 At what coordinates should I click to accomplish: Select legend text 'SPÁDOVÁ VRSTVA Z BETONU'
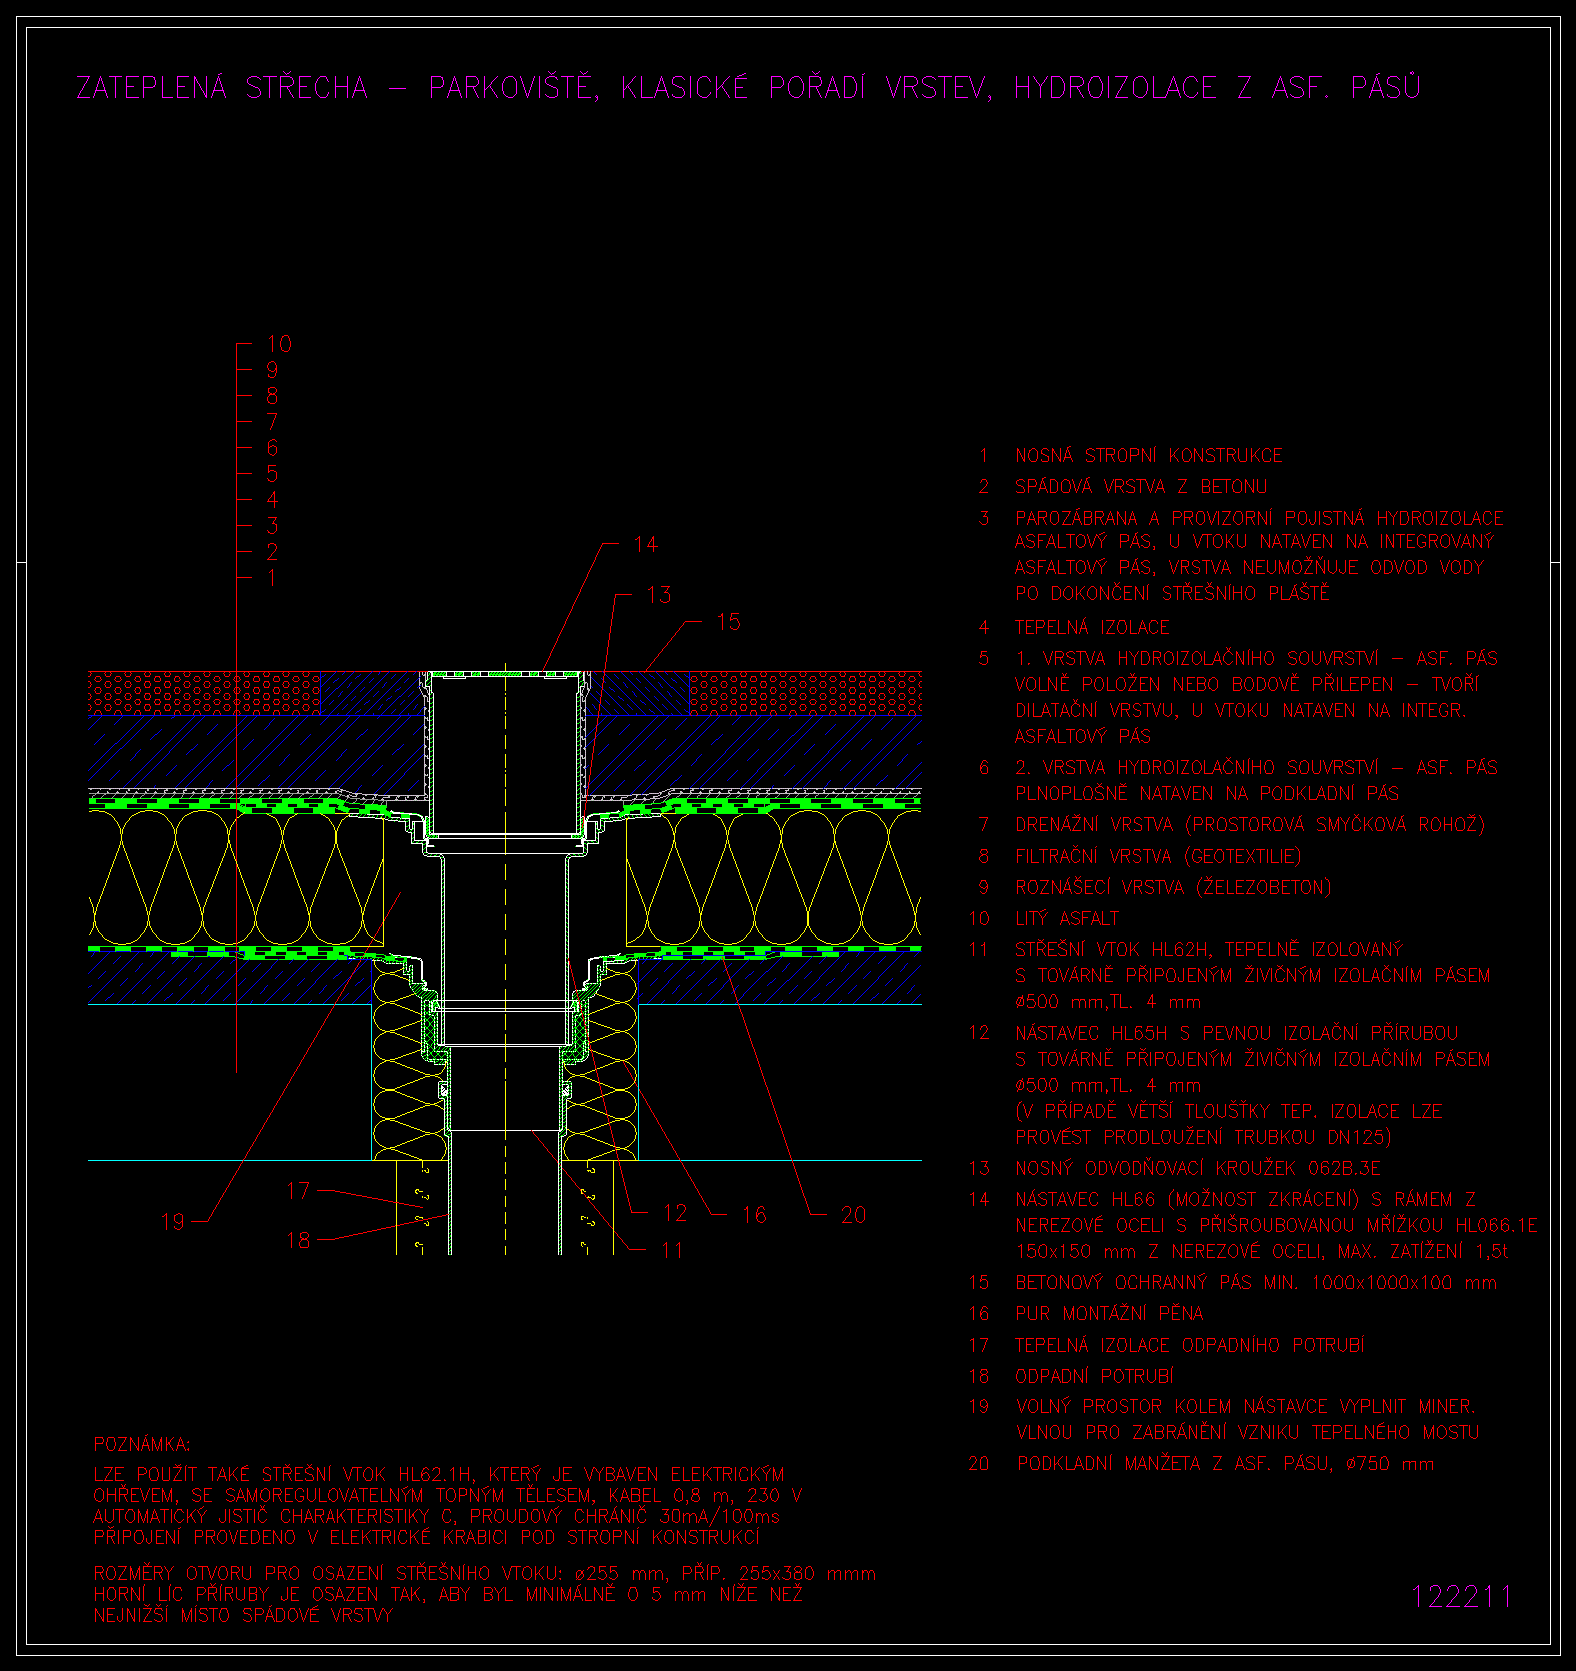[1141, 487]
